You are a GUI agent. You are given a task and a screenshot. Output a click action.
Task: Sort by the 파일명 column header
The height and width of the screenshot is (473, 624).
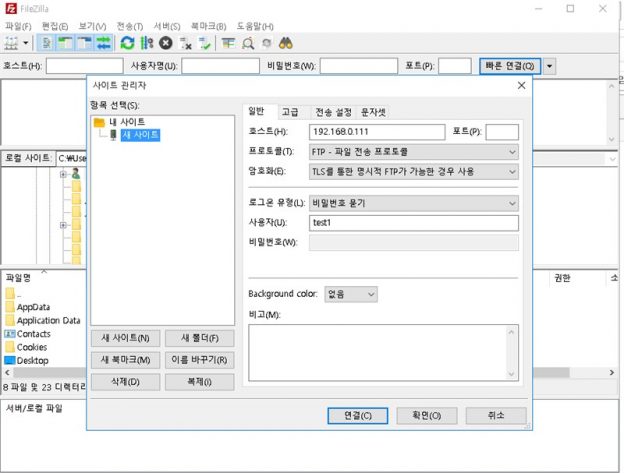(x=18, y=278)
